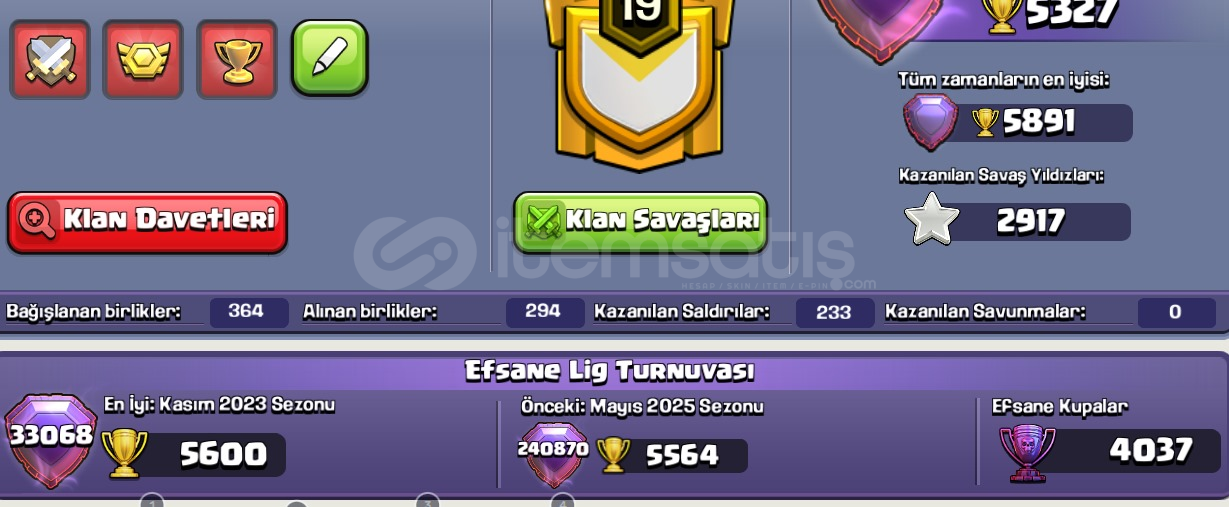Screen dimensions: 1229x507
Task: Click the Efsane Lig Turnuvası header
Action: click(x=610, y=372)
